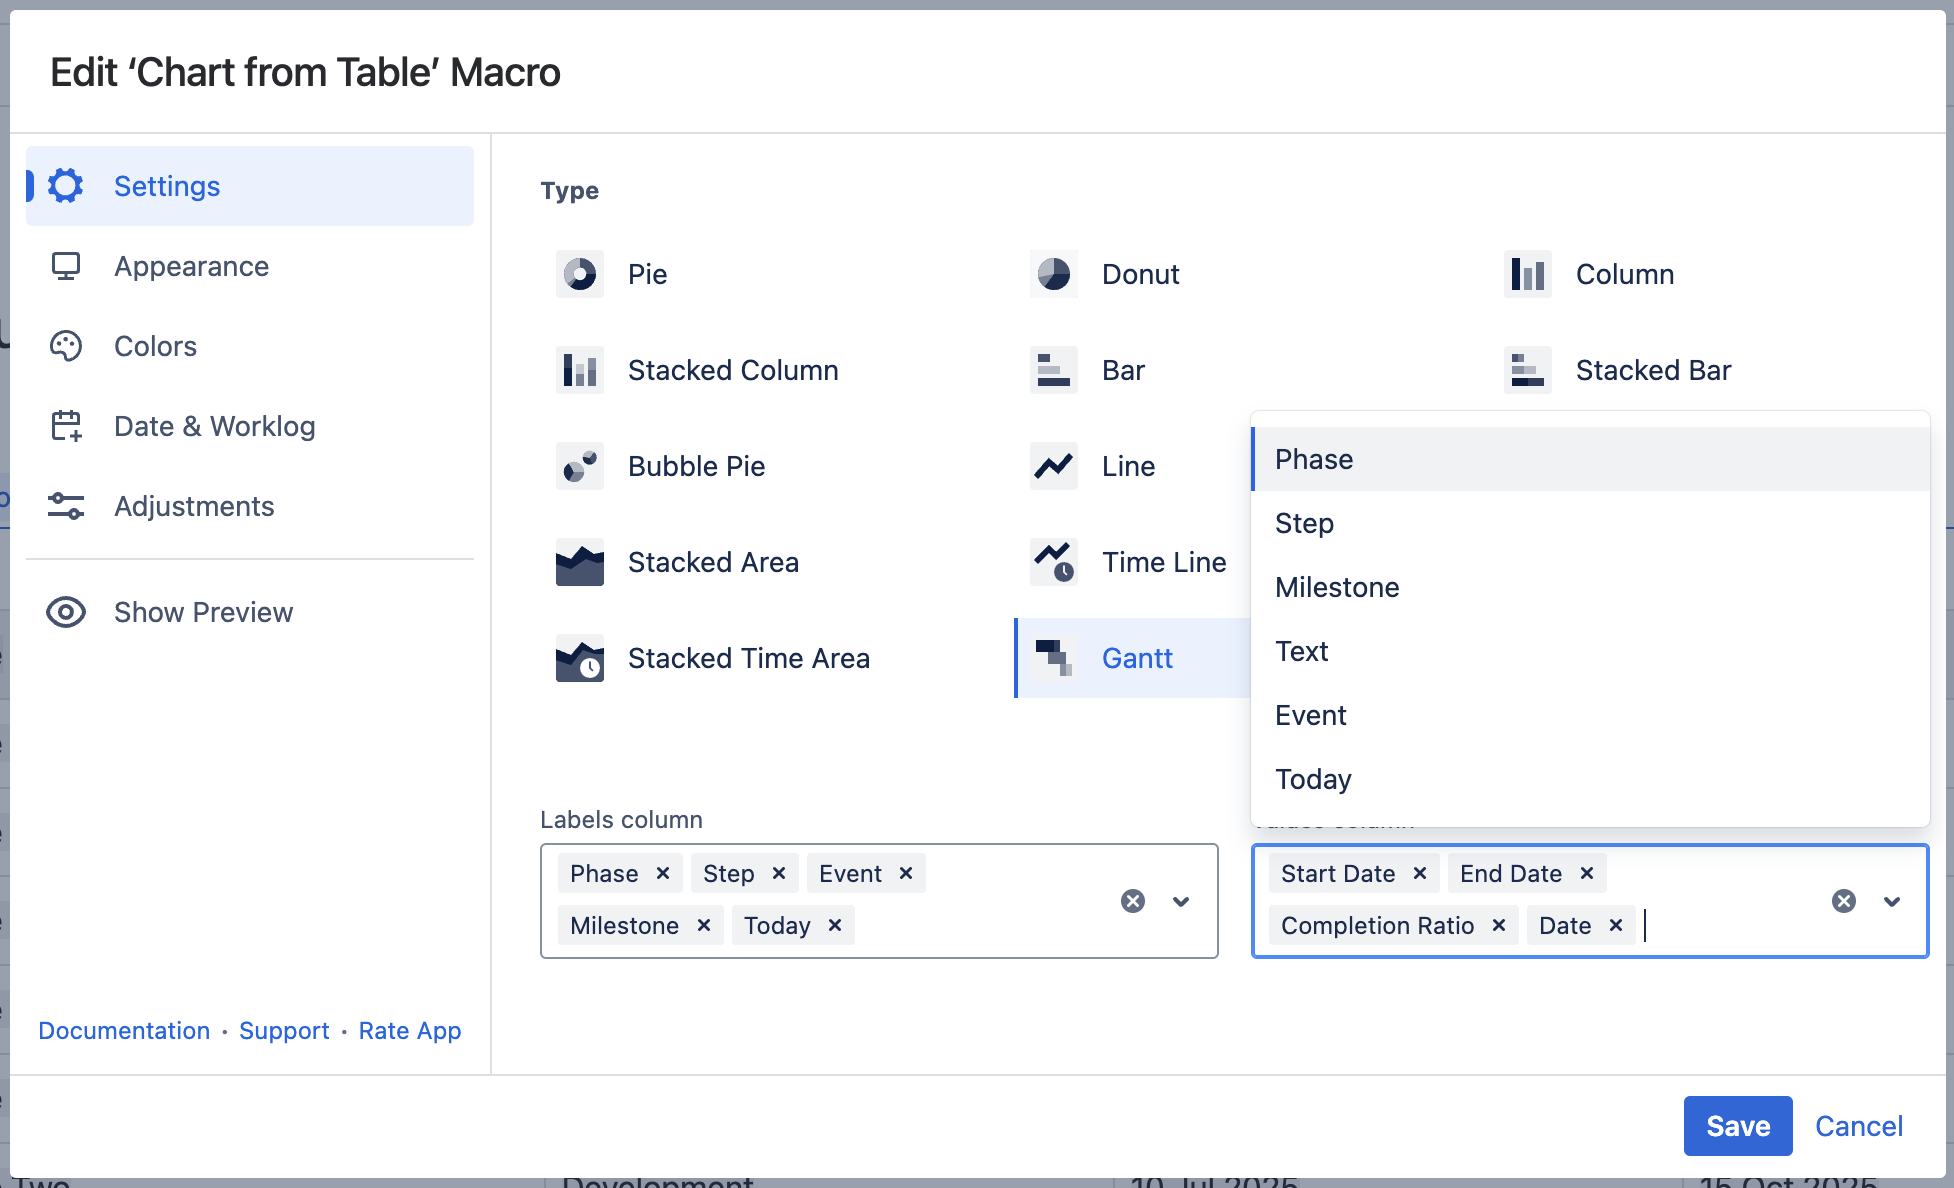Select the Stacked Bar chart icon
This screenshot has width=1954, height=1188.
click(x=1528, y=370)
